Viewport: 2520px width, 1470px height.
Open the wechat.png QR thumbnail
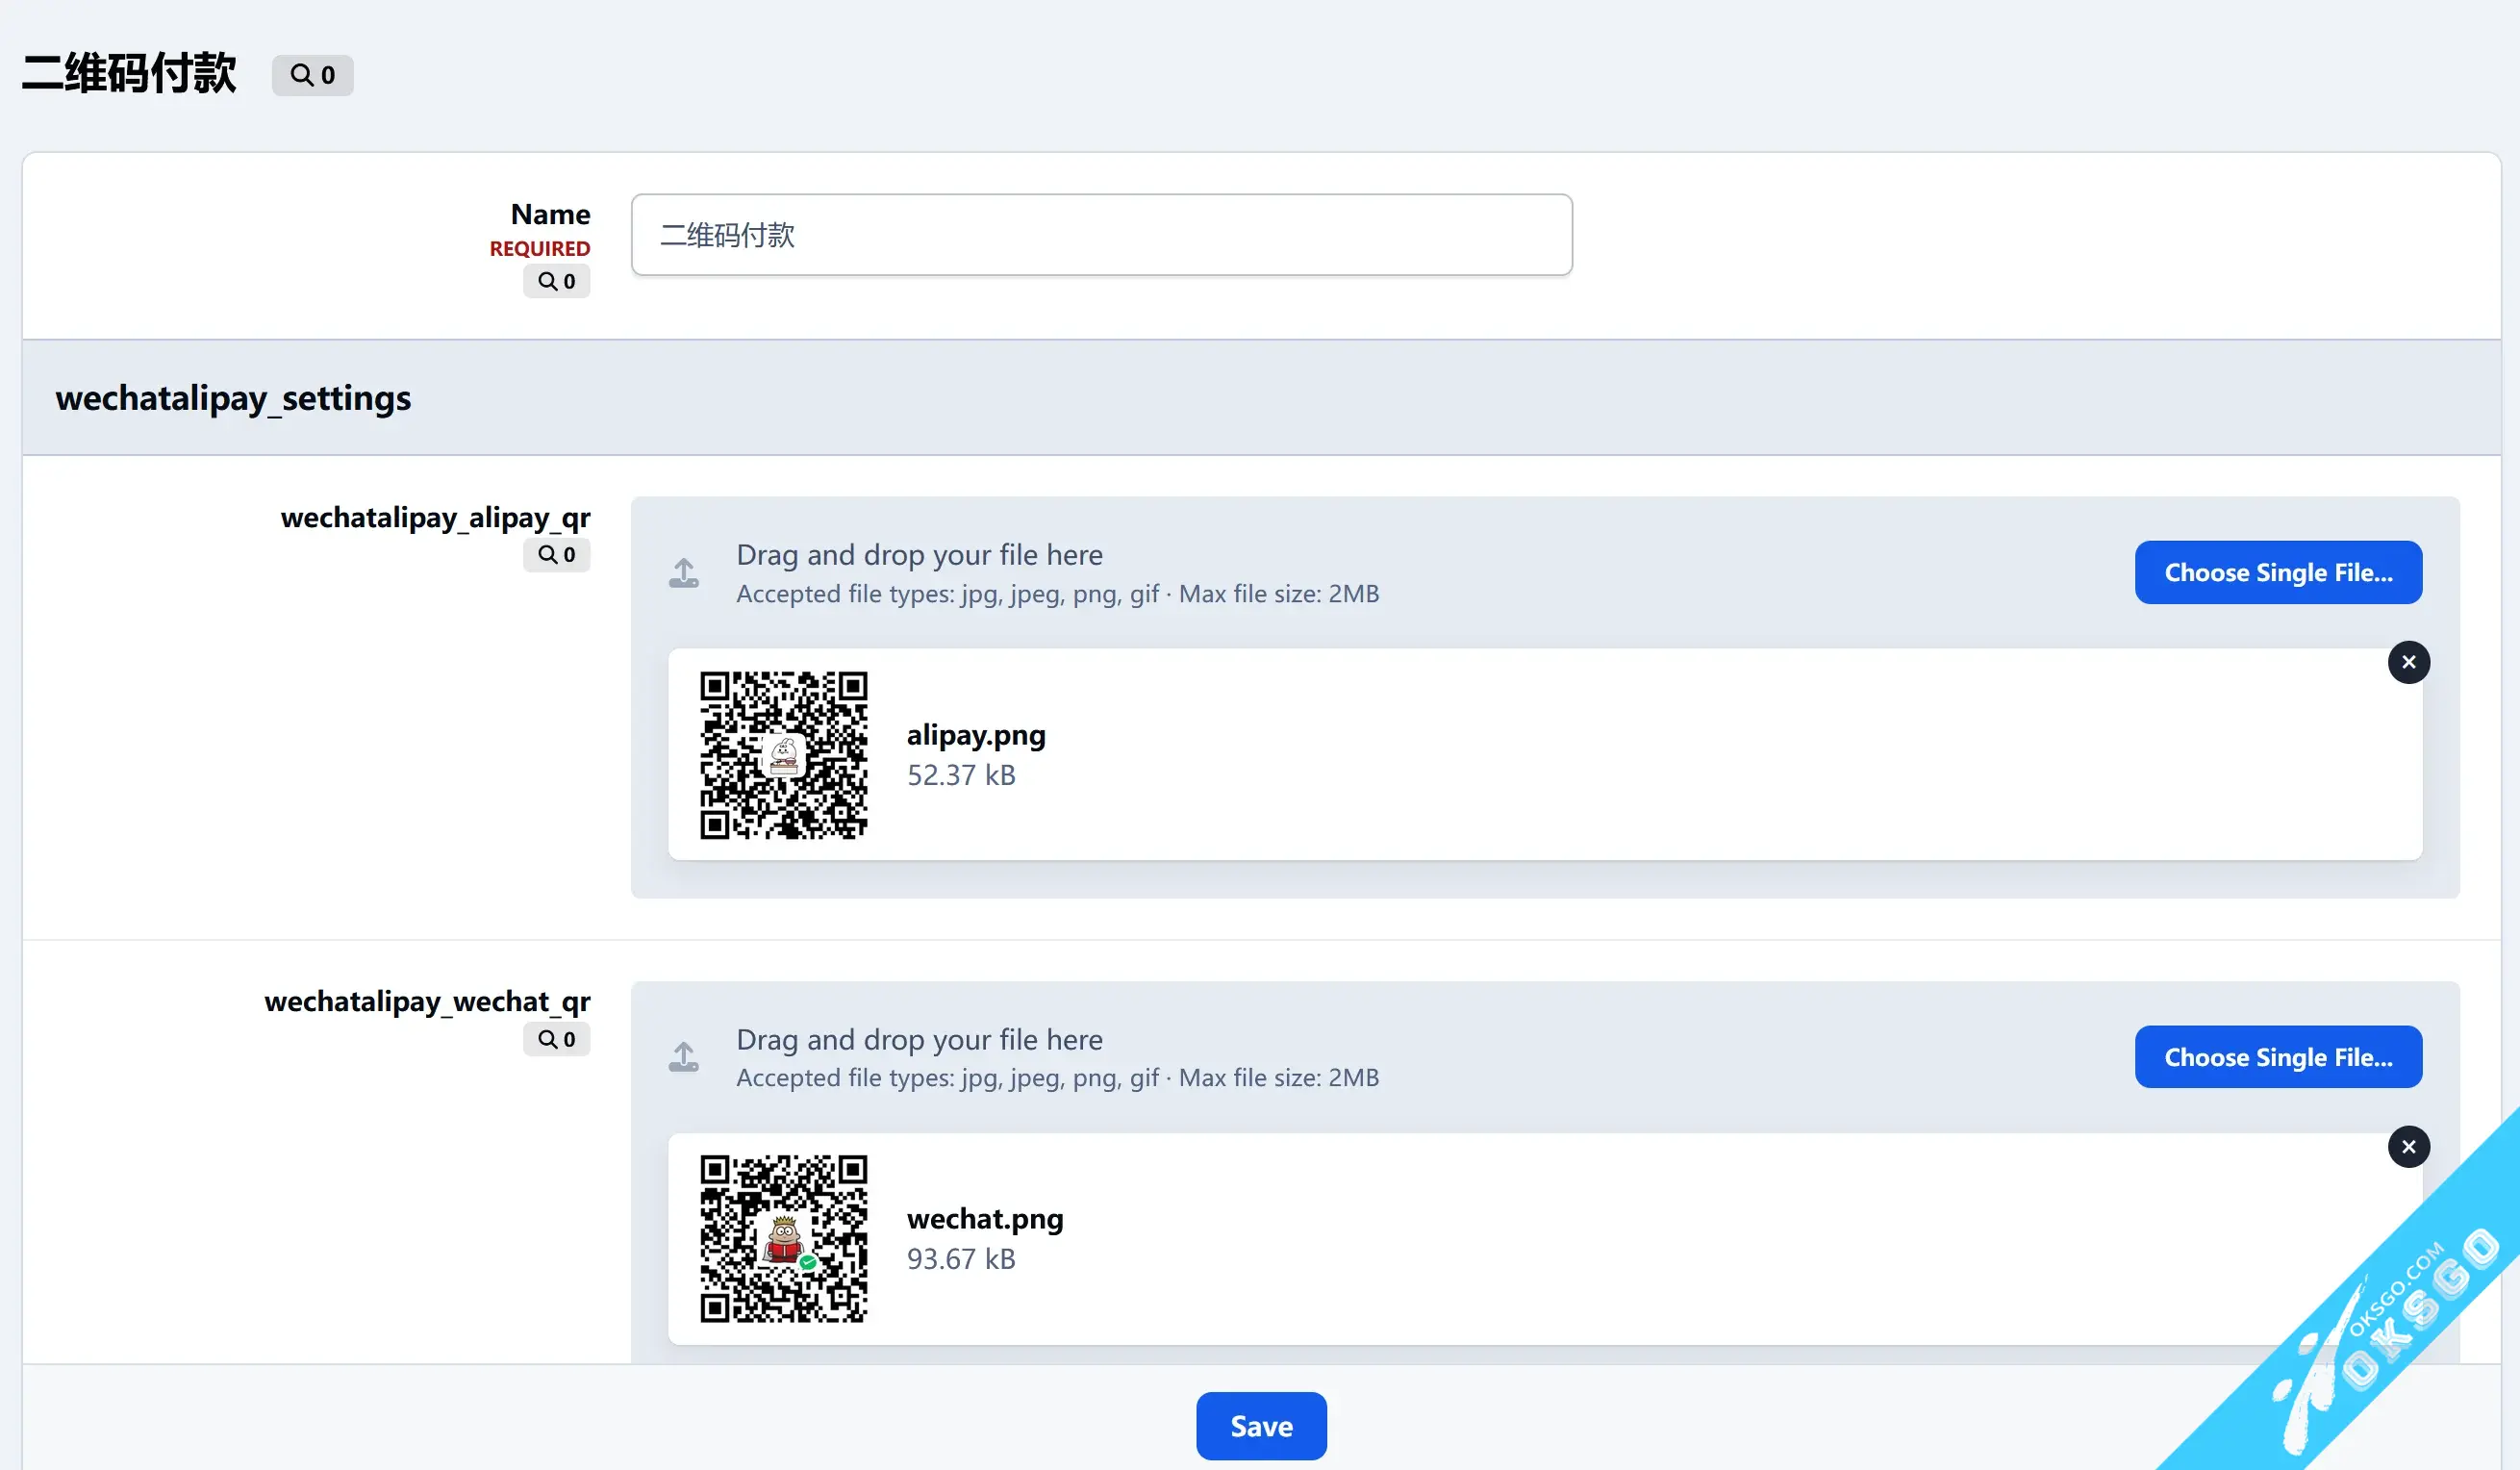click(783, 1239)
